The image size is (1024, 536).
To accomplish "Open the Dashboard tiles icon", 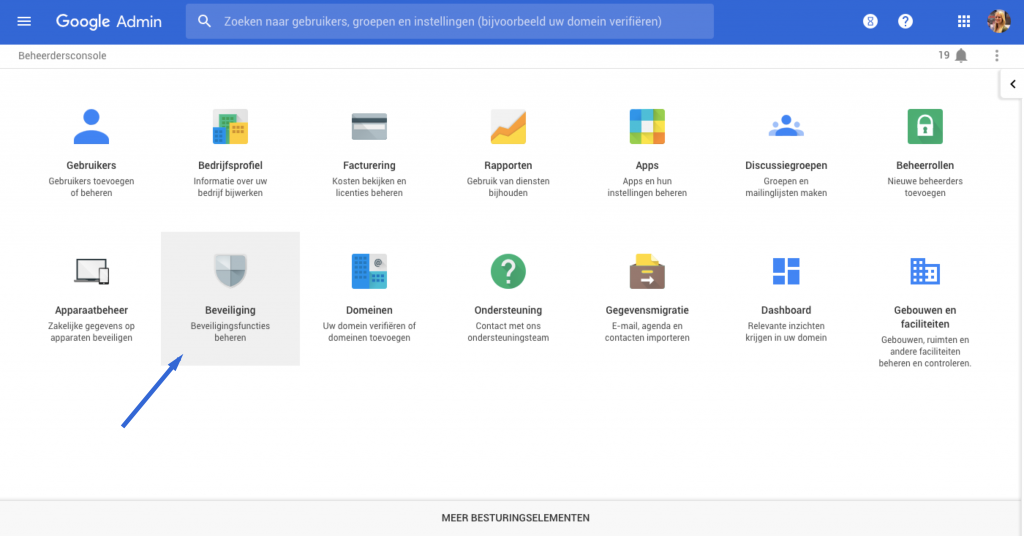I will [786, 272].
